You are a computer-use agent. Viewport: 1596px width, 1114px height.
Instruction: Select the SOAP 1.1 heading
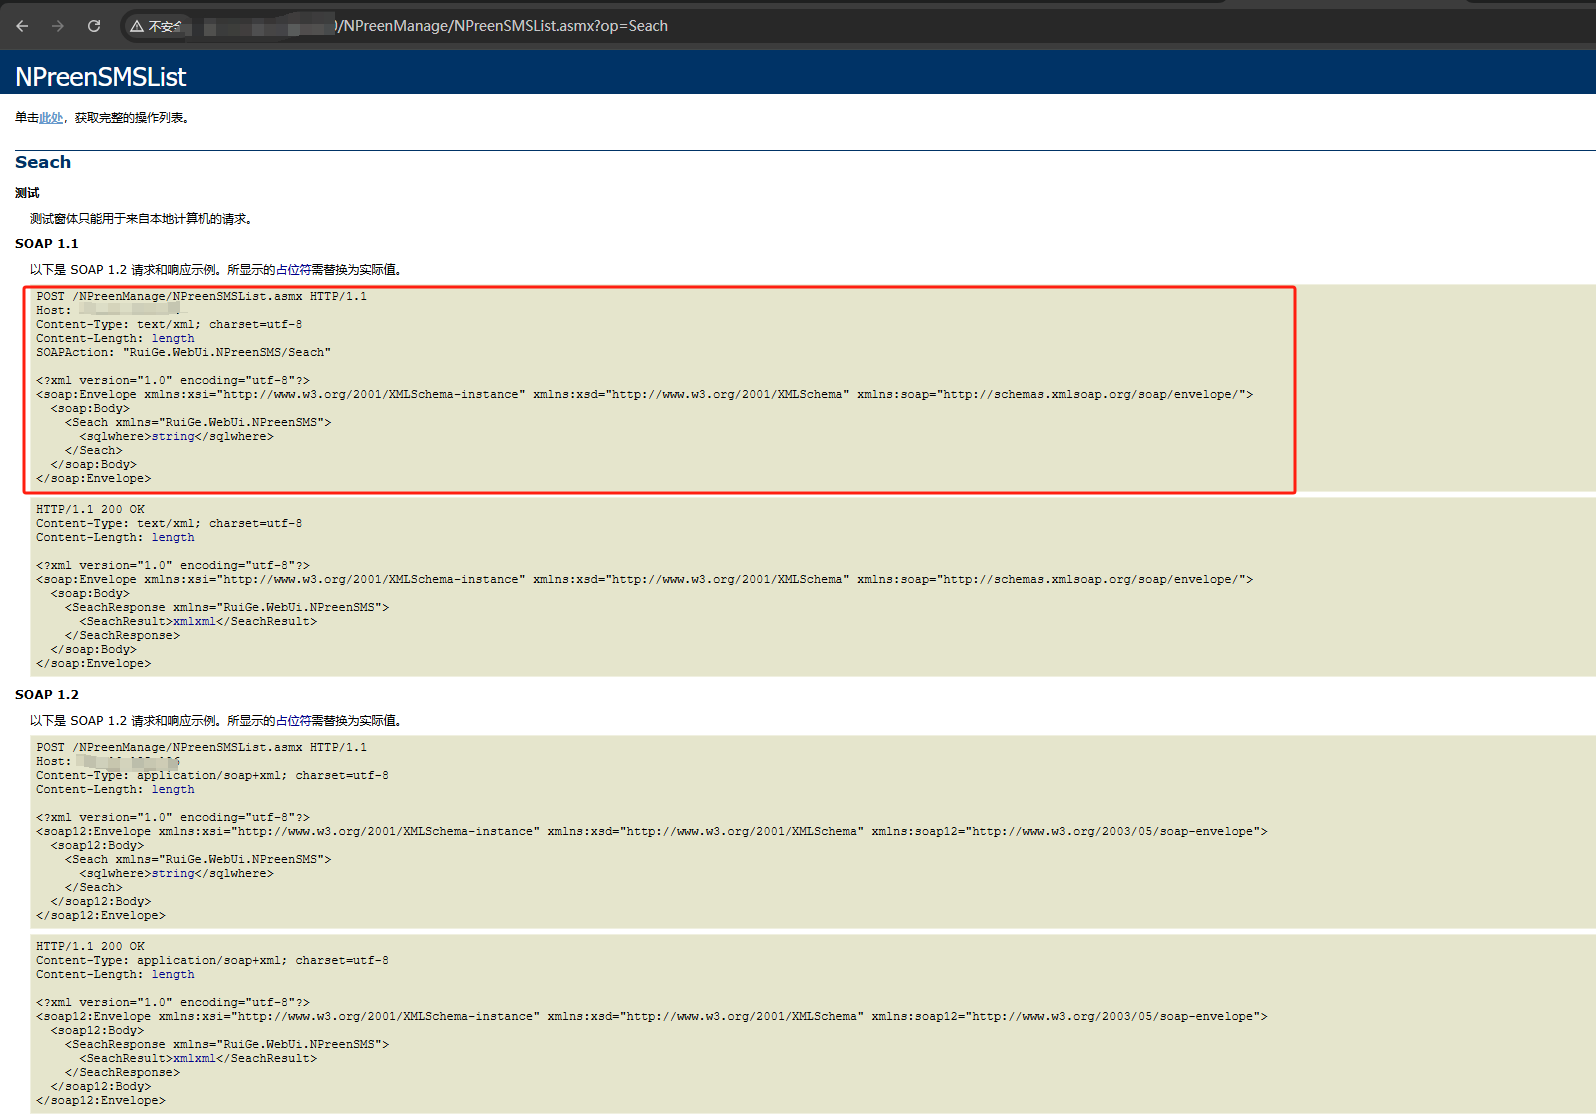coord(47,244)
